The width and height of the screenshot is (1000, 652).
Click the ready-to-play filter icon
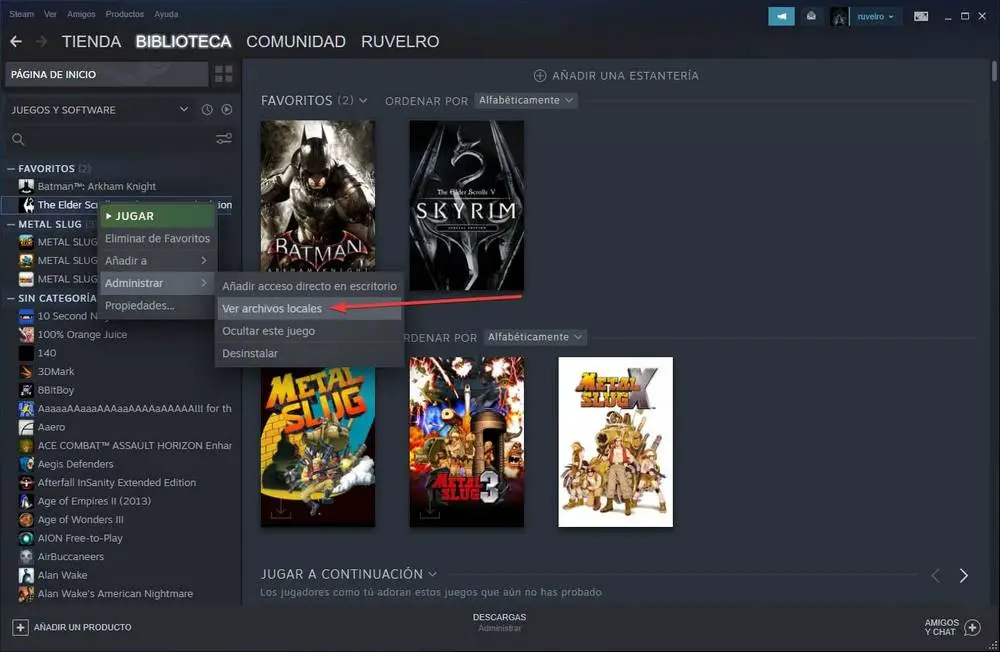point(227,110)
